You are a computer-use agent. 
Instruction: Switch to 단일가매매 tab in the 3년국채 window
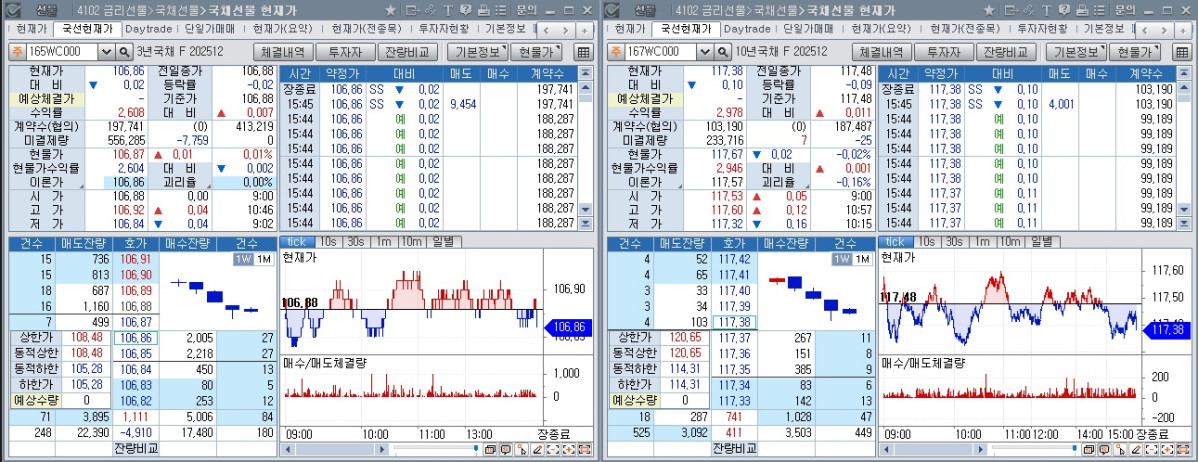click(209, 29)
